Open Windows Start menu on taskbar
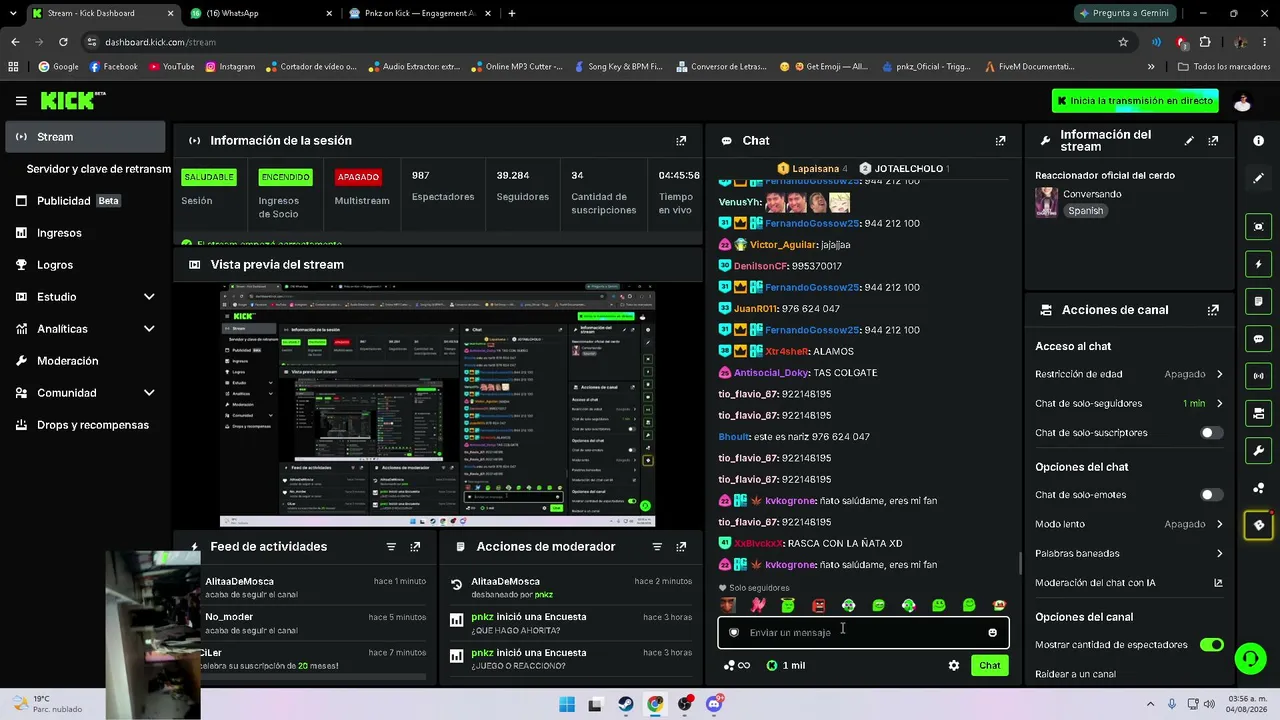Image resolution: width=1280 pixels, height=720 pixels. 566,704
